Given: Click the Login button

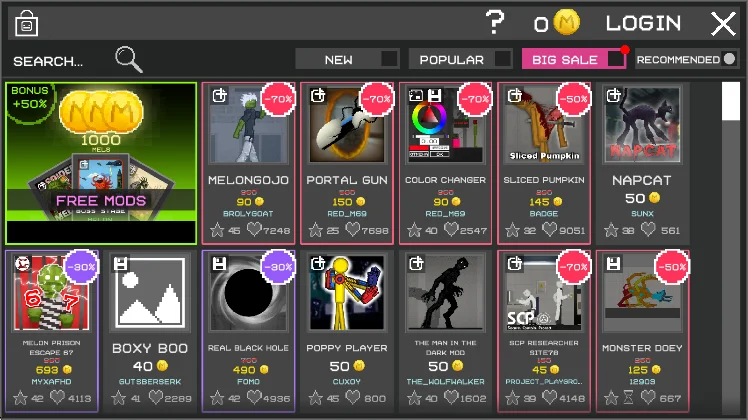Looking at the screenshot, I should pyautogui.click(x=643, y=23).
